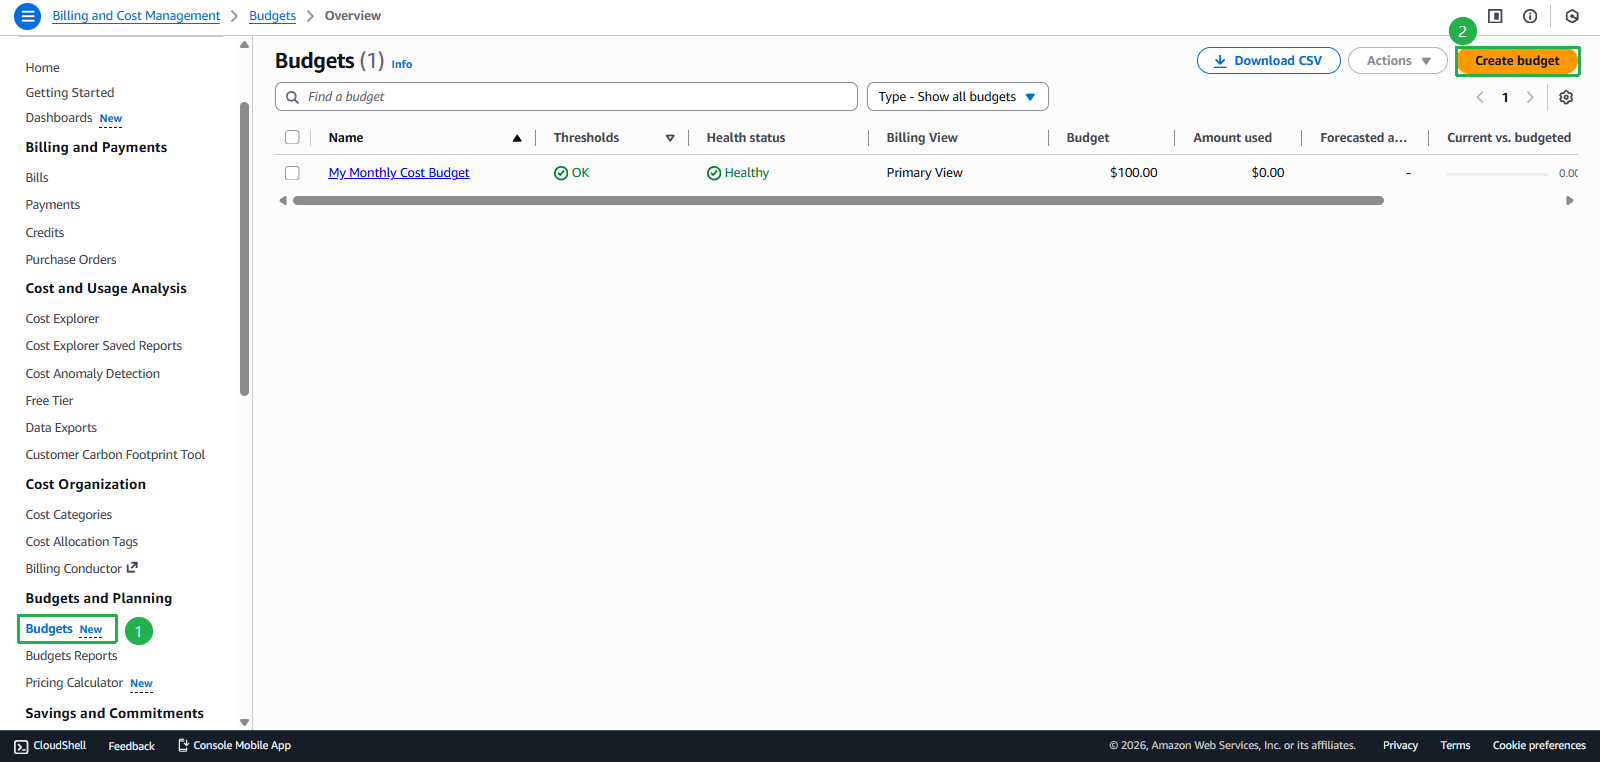Expand the Actions dropdown
1600x762 pixels.
pos(1397,61)
